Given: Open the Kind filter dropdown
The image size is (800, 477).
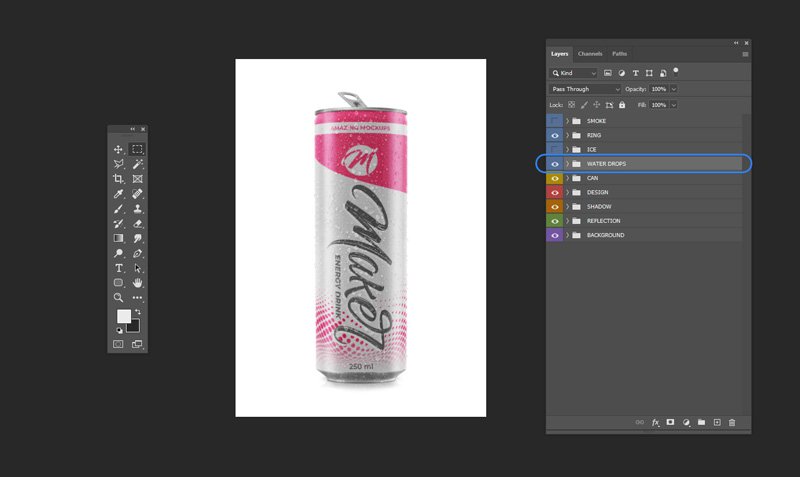Looking at the screenshot, I should (x=573, y=73).
